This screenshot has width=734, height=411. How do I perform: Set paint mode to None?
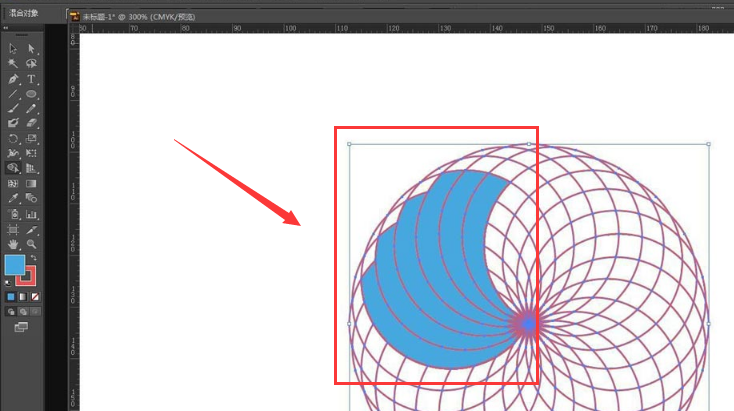click(35, 297)
